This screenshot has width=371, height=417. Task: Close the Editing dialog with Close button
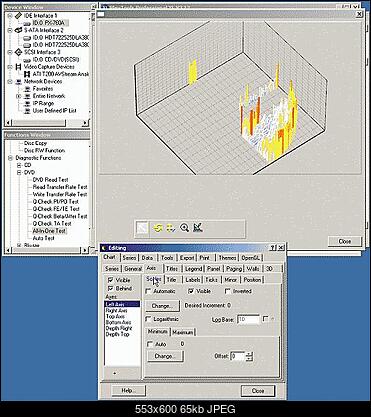click(258, 390)
